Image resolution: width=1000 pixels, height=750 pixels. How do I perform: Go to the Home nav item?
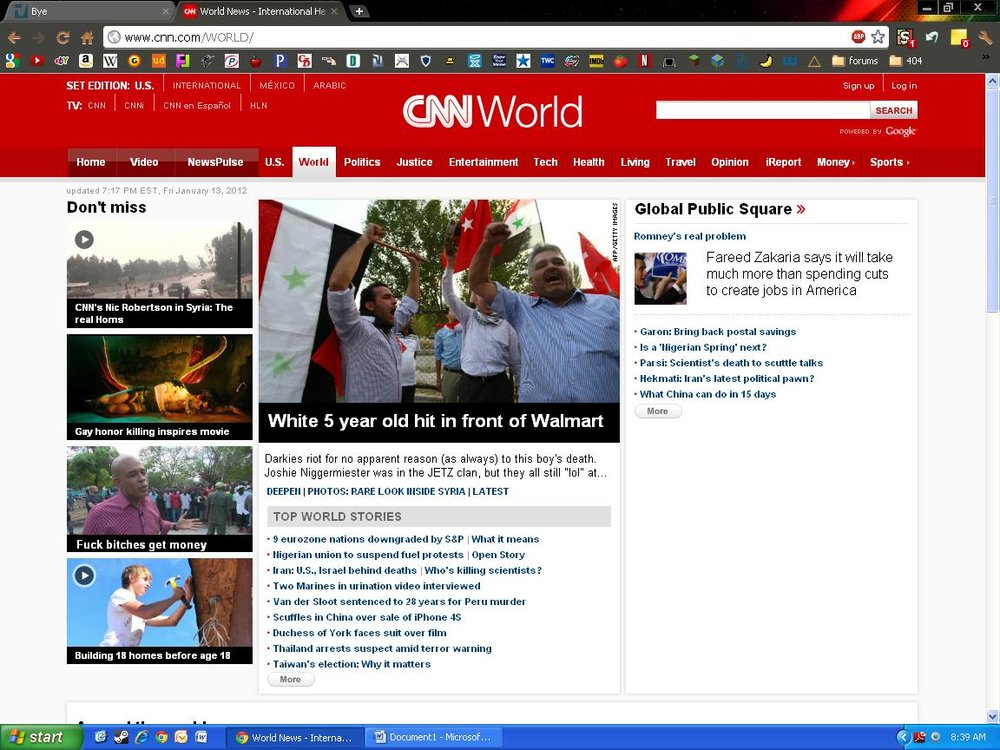pos(91,162)
